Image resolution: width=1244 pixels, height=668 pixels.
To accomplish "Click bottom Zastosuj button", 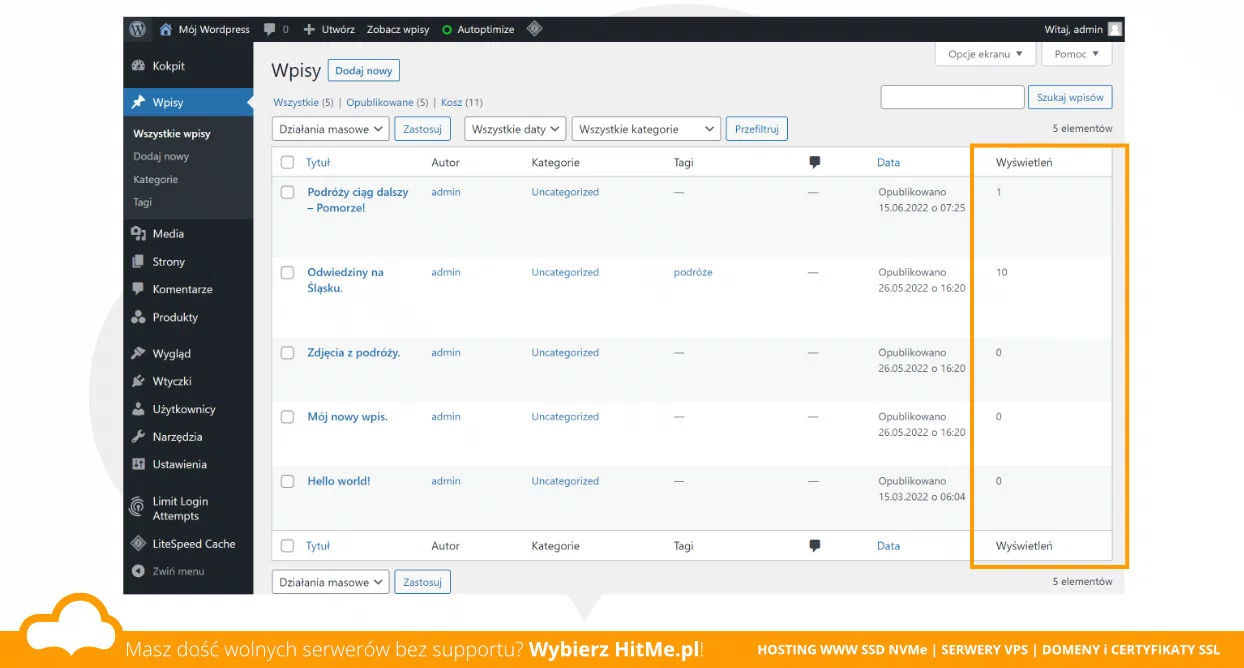I will (423, 582).
